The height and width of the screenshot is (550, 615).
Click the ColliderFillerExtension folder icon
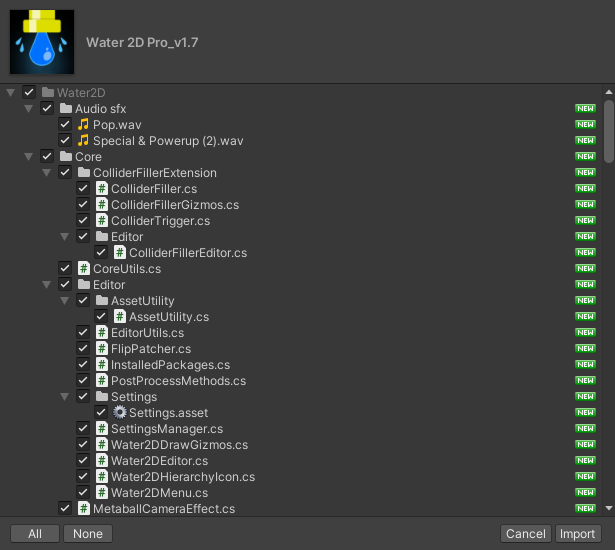point(84,173)
